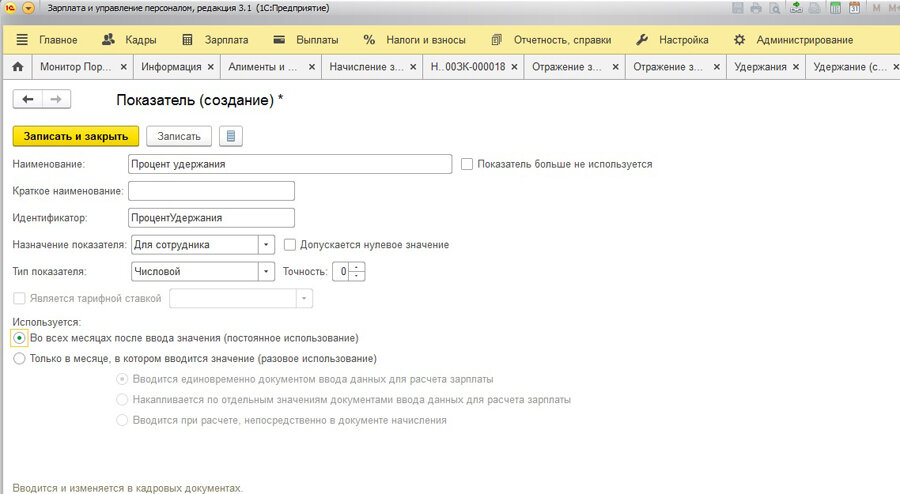900x494 pixels.
Task: Select Во всех месяцах (постоянное использование)
Action: [x=20, y=338]
